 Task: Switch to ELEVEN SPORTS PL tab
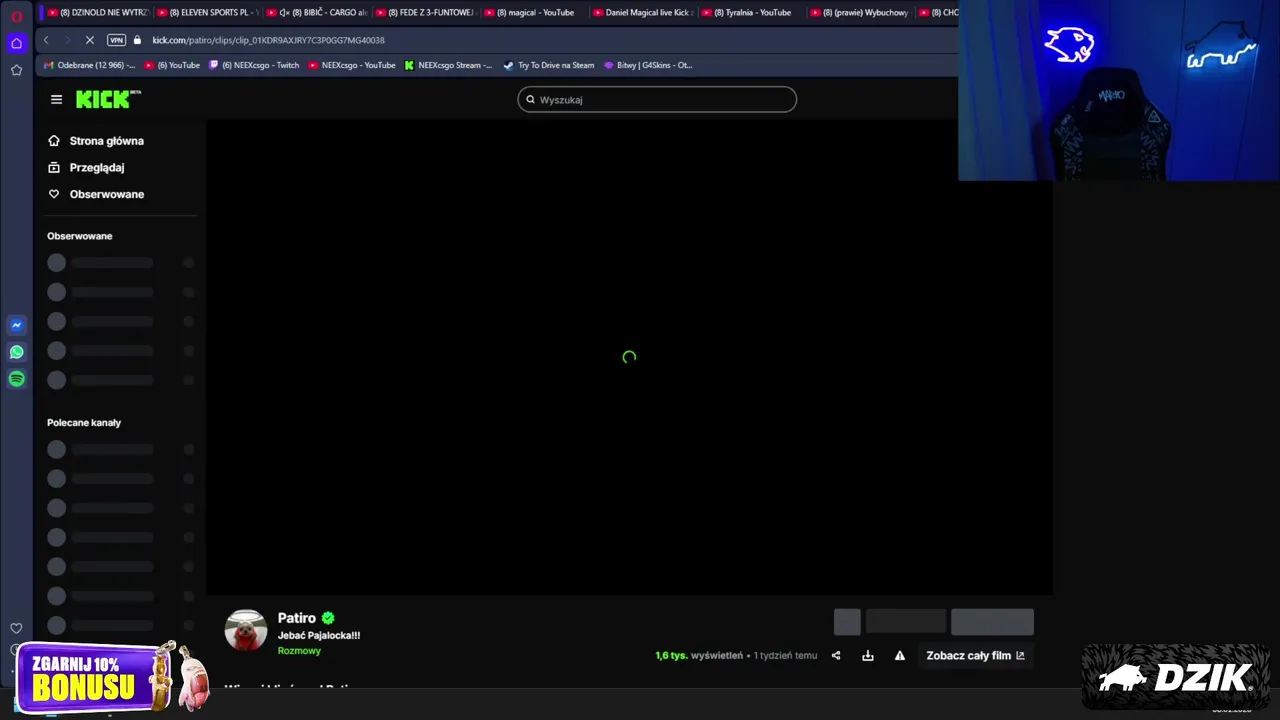click(x=207, y=13)
